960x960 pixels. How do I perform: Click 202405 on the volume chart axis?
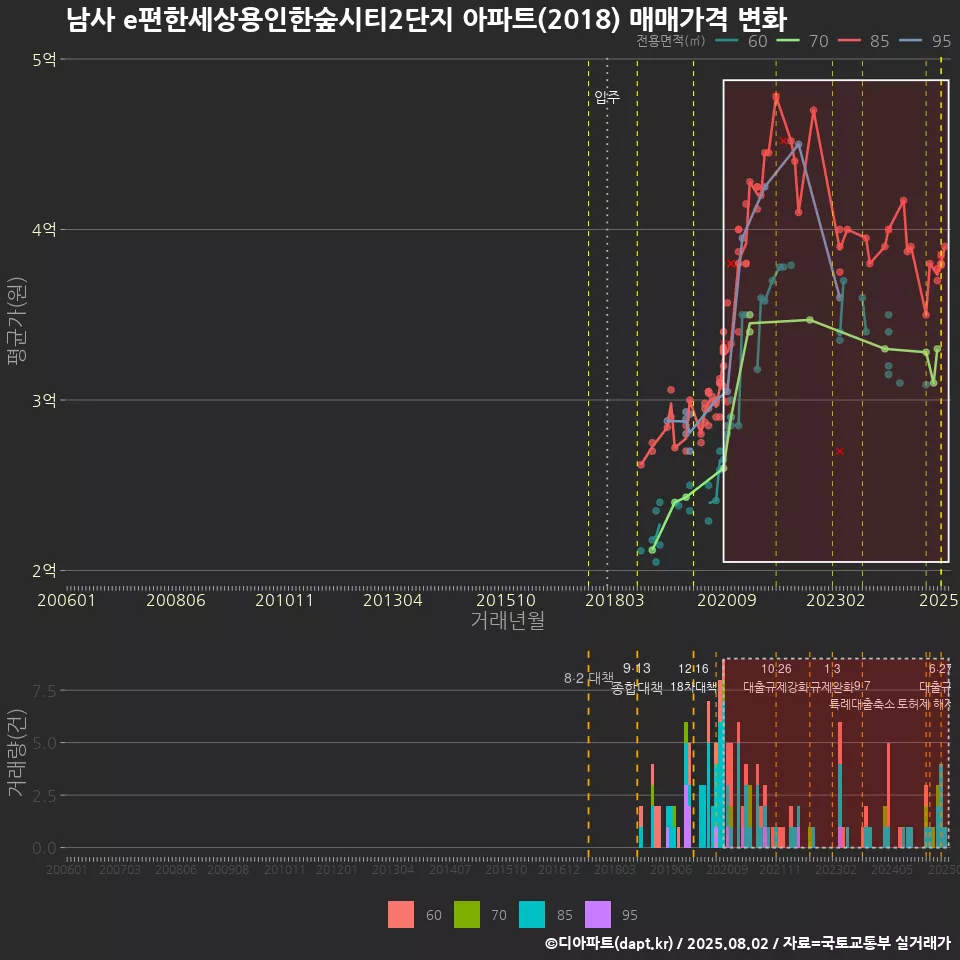point(892,869)
